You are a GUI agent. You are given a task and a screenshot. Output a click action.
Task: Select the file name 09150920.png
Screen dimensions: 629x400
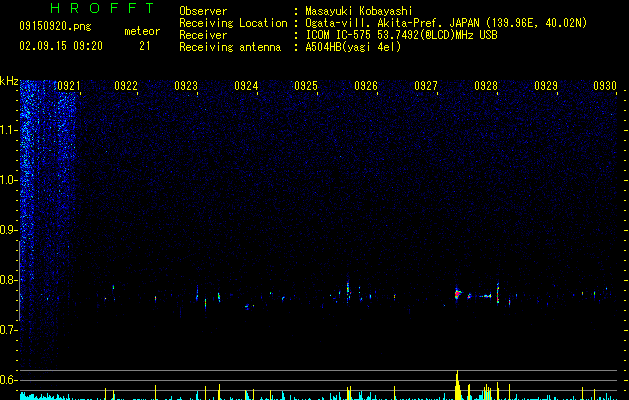55,27
